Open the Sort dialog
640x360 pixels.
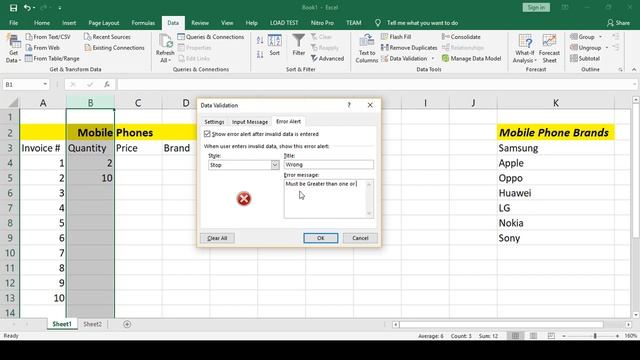(275, 46)
